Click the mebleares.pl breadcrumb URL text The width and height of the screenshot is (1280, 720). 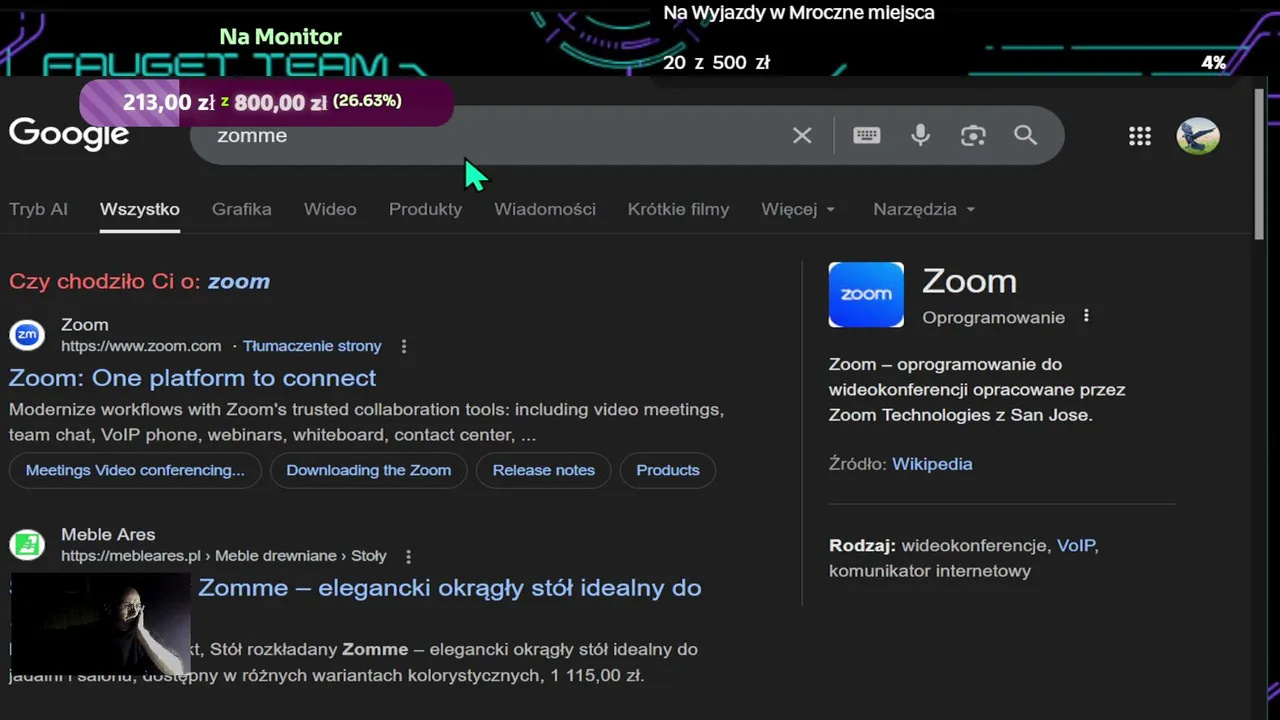click(x=224, y=556)
